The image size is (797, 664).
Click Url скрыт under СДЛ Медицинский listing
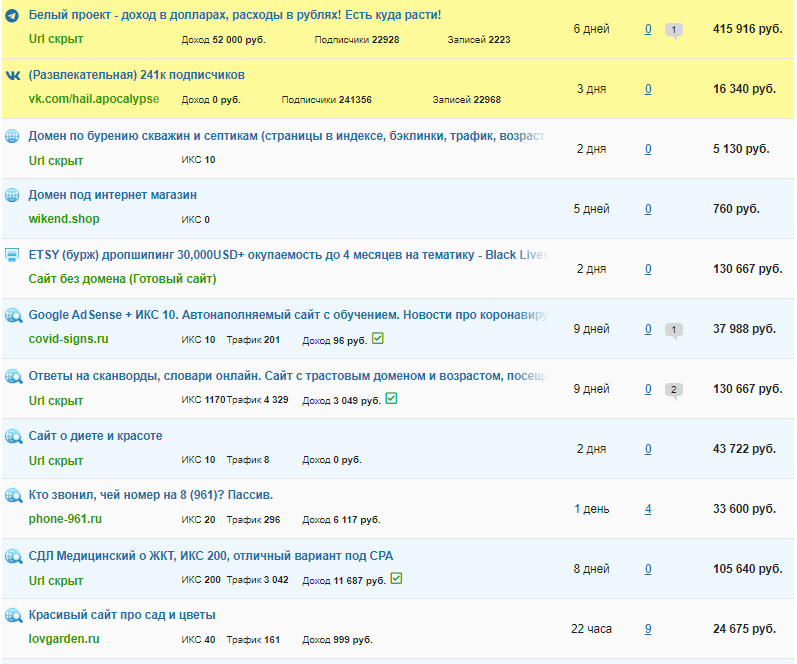[56, 581]
